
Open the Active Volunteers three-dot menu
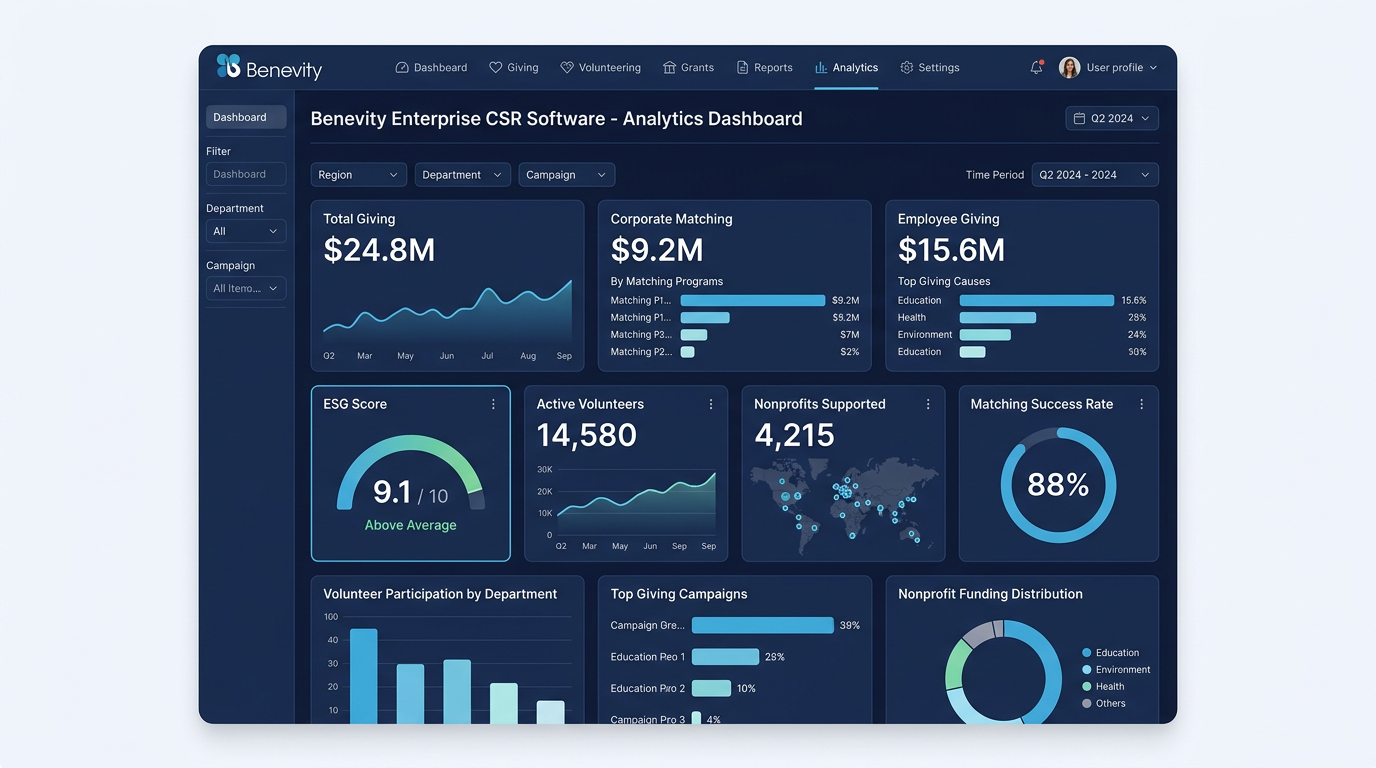coord(710,404)
